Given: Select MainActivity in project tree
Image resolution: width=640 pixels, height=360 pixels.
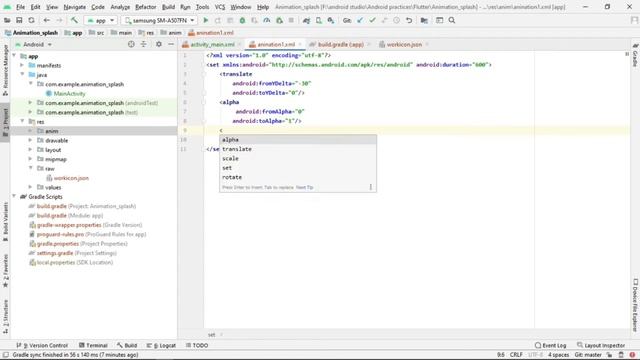Looking at the screenshot, I should coord(69,93).
